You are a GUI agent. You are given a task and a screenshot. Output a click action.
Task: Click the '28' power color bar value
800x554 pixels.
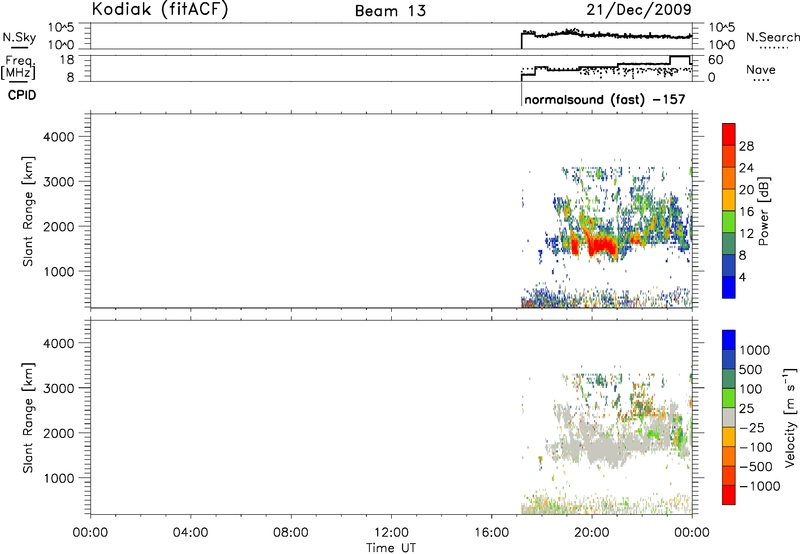(x=746, y=146)
